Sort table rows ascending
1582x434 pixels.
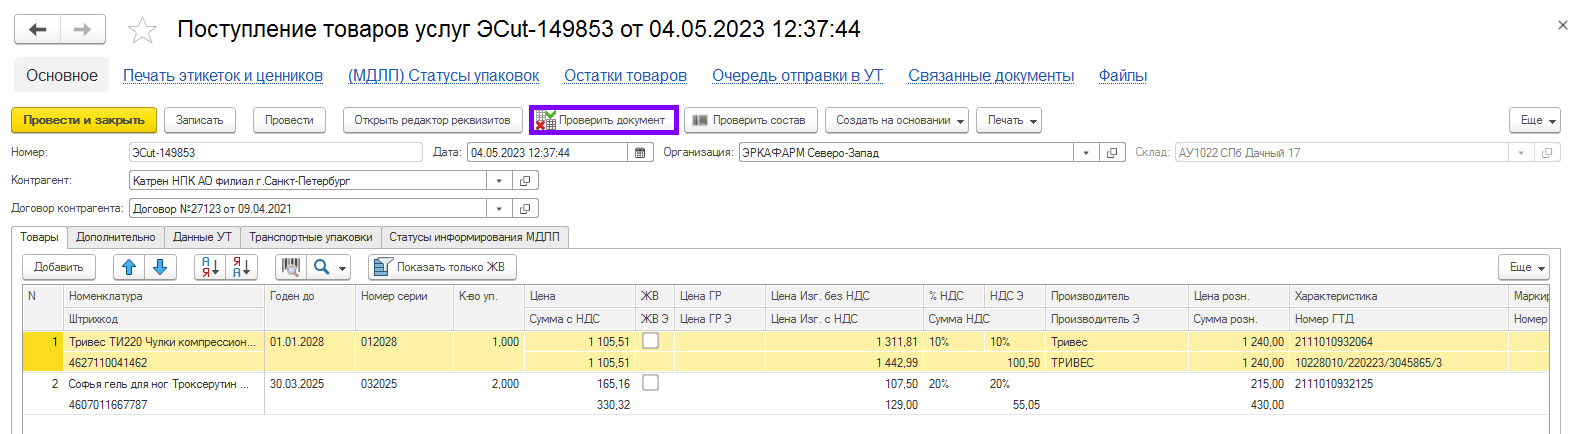210,267
